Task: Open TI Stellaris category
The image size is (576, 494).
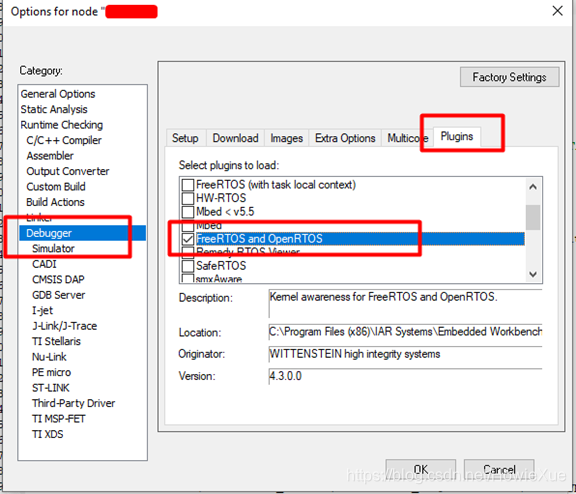Action: (x=57, y=341)
